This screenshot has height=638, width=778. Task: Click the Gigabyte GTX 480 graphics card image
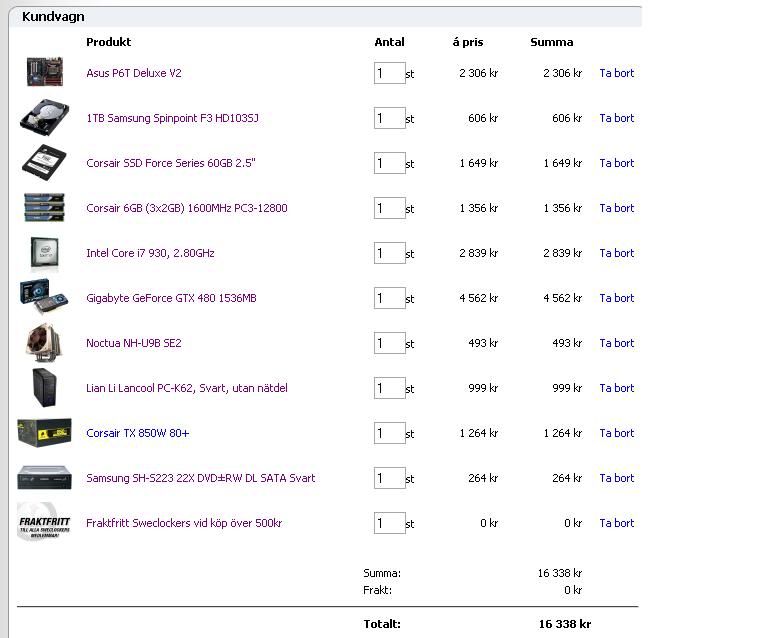(44, 298)
